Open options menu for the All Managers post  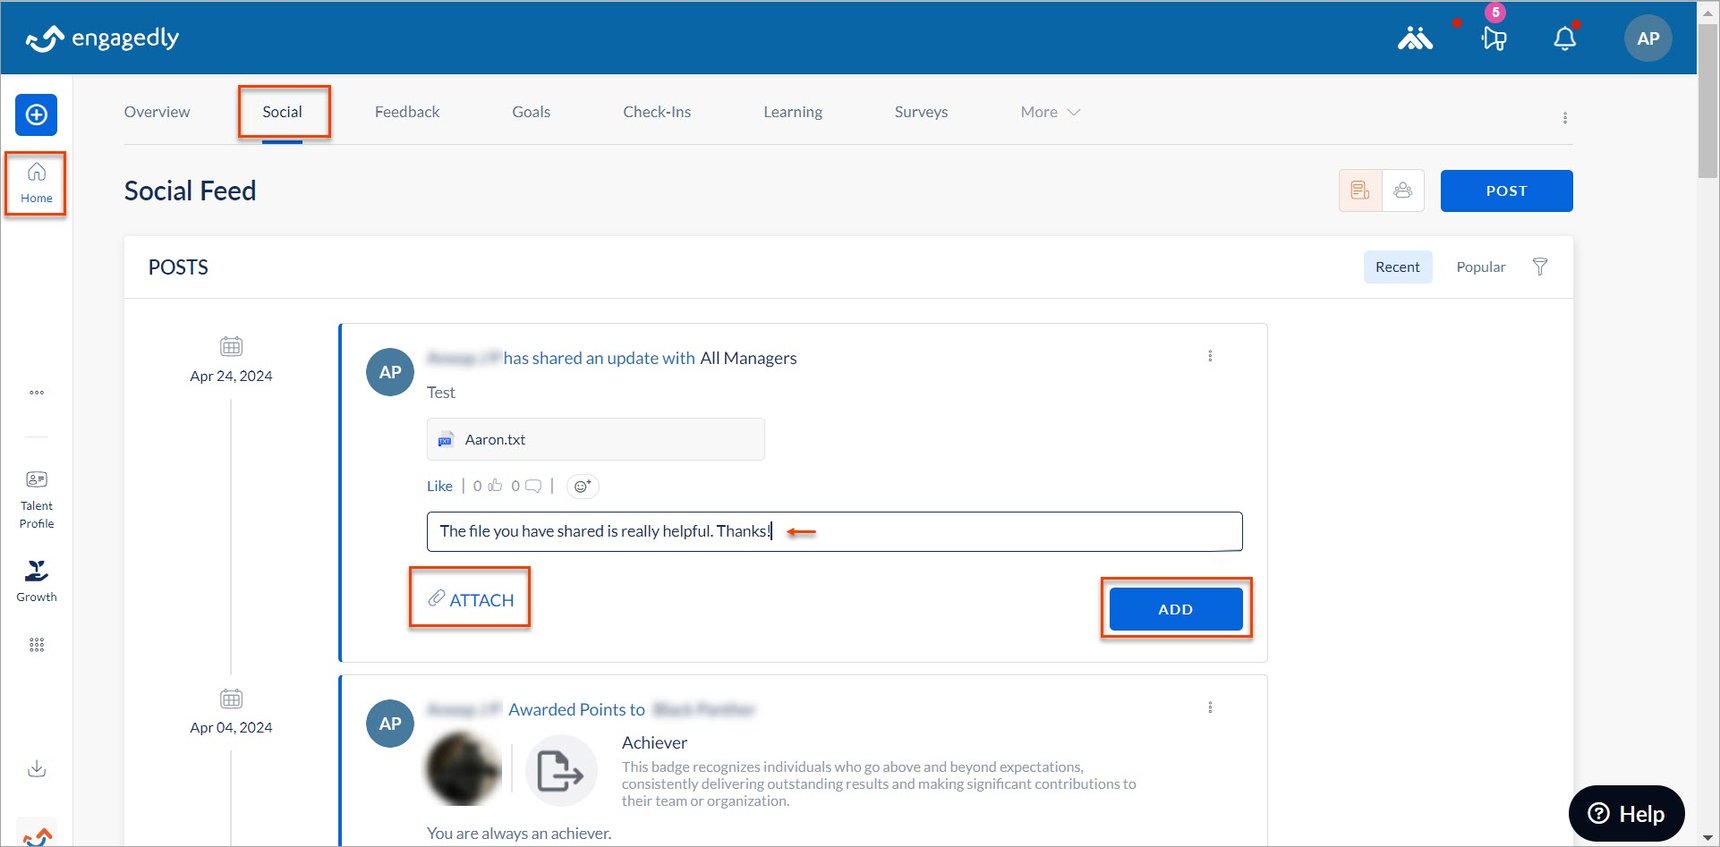[x=1210, y=356]
